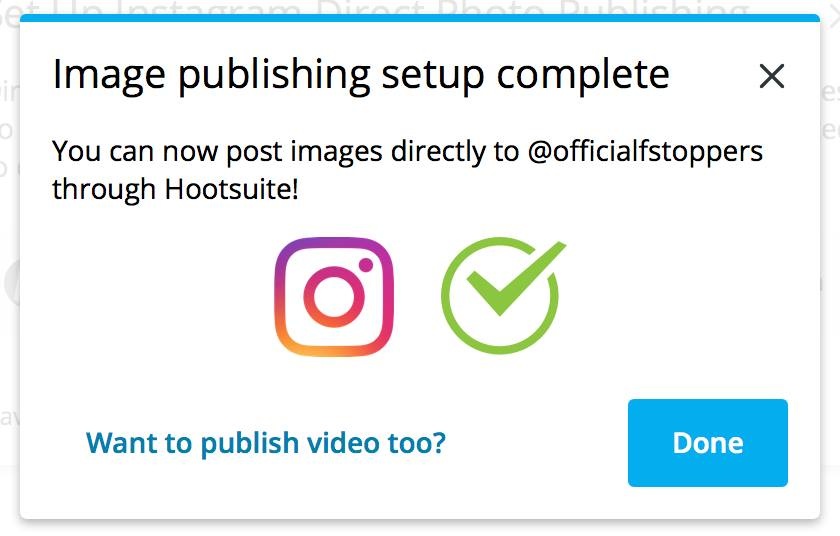Click the word 'Hootsuite!' in the message
This screenshot has width=840, height=536.
(231, 189)
